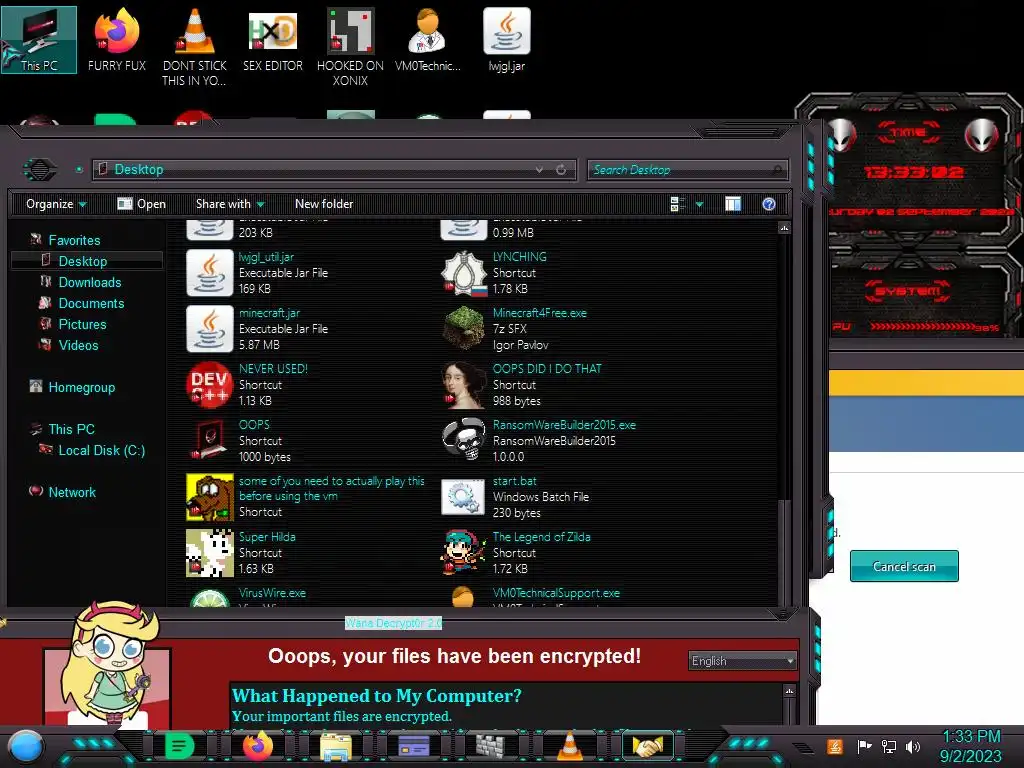This screenshot has height=768, width=1024.
Task: Open the view options dropdown arrow
Action: point(699,204)
